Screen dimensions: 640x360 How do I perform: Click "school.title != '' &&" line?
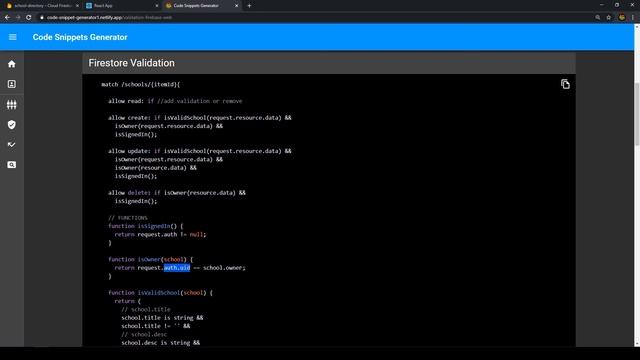tap(156, 326)
